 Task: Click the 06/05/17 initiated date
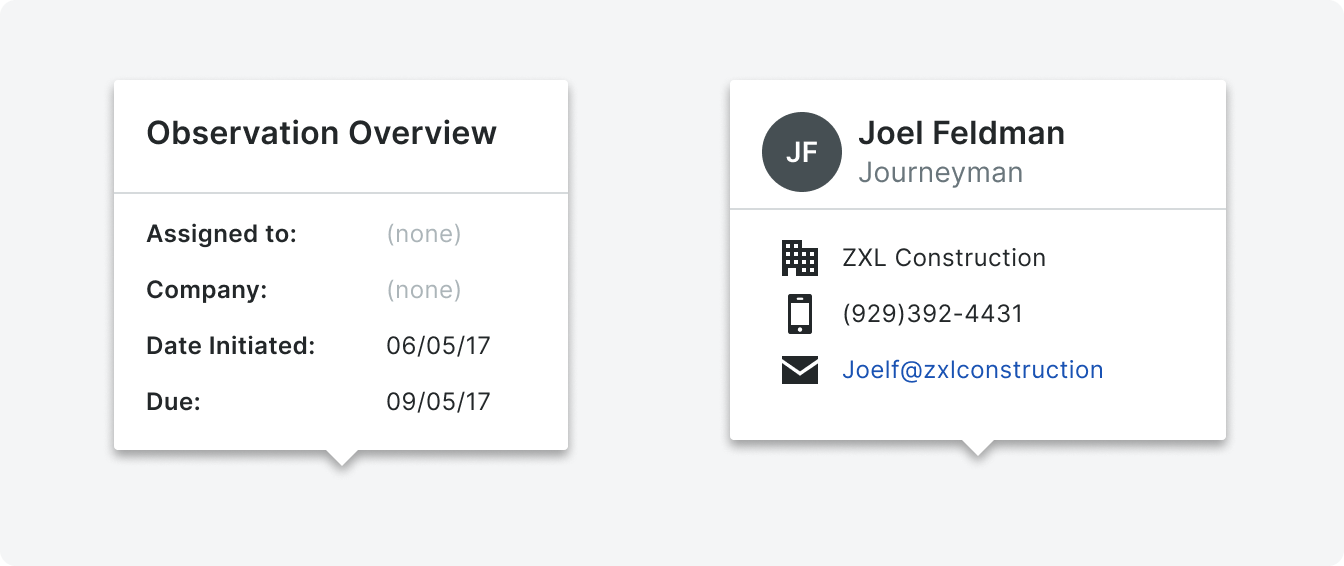coord(439,346)
